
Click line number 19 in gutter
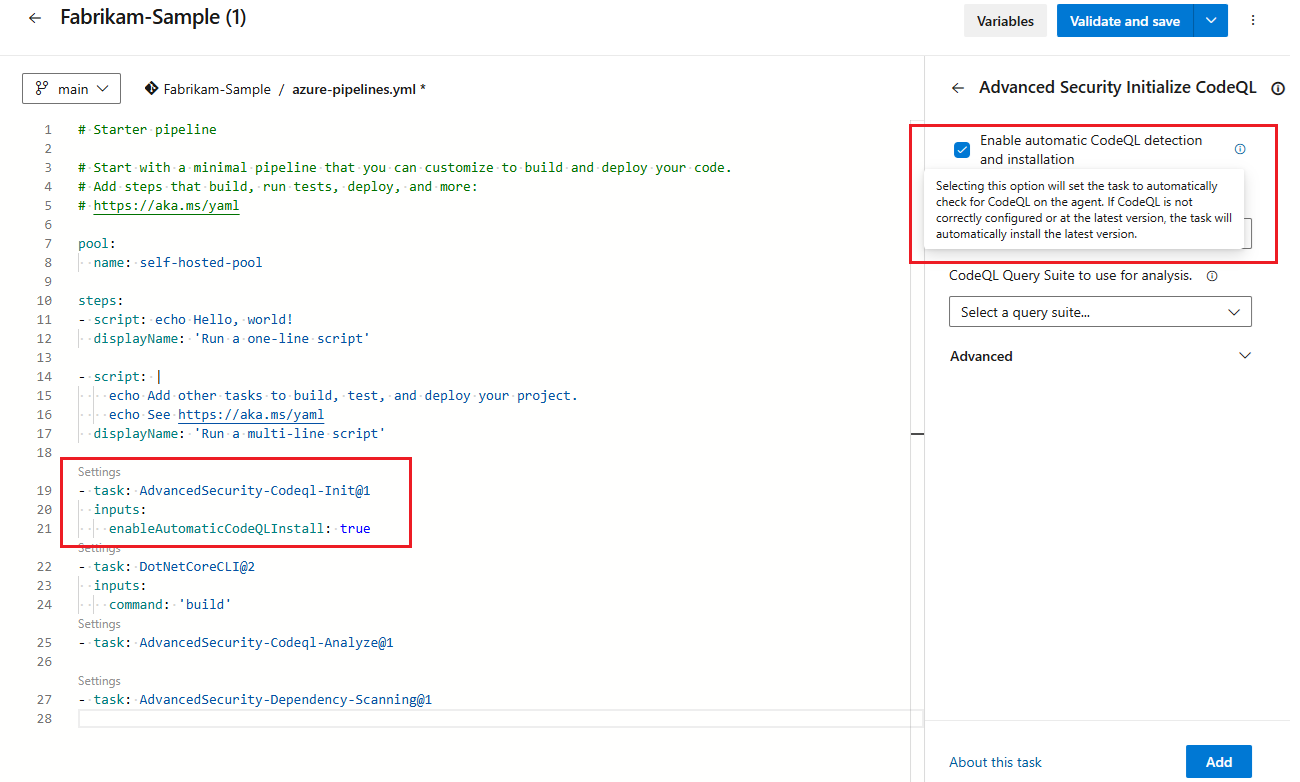44,491
